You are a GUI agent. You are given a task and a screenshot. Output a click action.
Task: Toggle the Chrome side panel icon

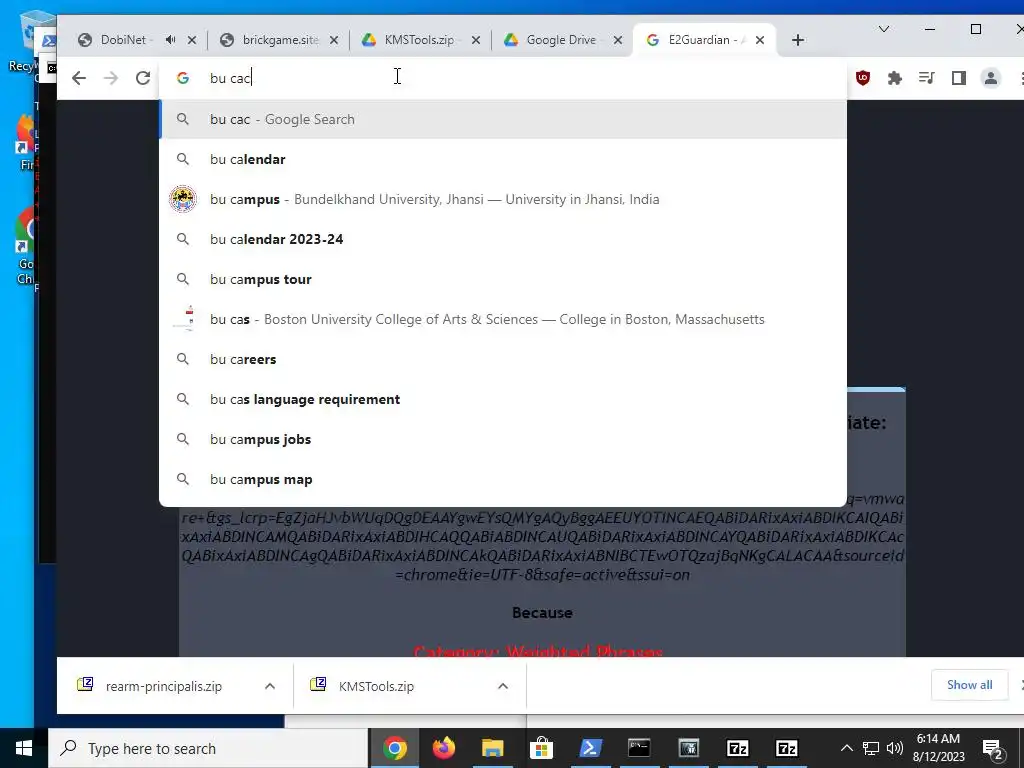point(959,78)
